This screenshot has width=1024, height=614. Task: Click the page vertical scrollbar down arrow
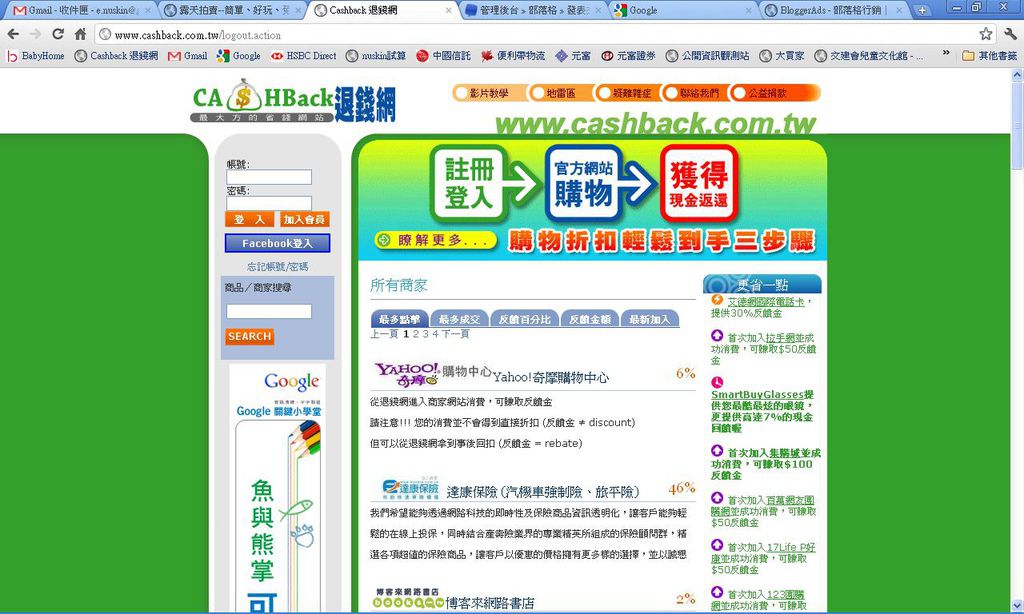[1017, 606]
